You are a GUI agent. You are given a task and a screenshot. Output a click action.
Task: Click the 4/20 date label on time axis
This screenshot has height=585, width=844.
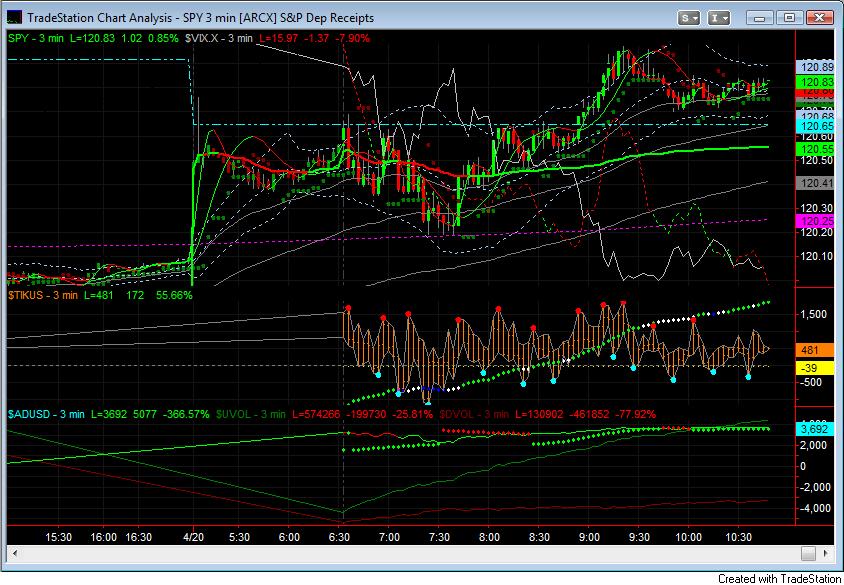193,537
